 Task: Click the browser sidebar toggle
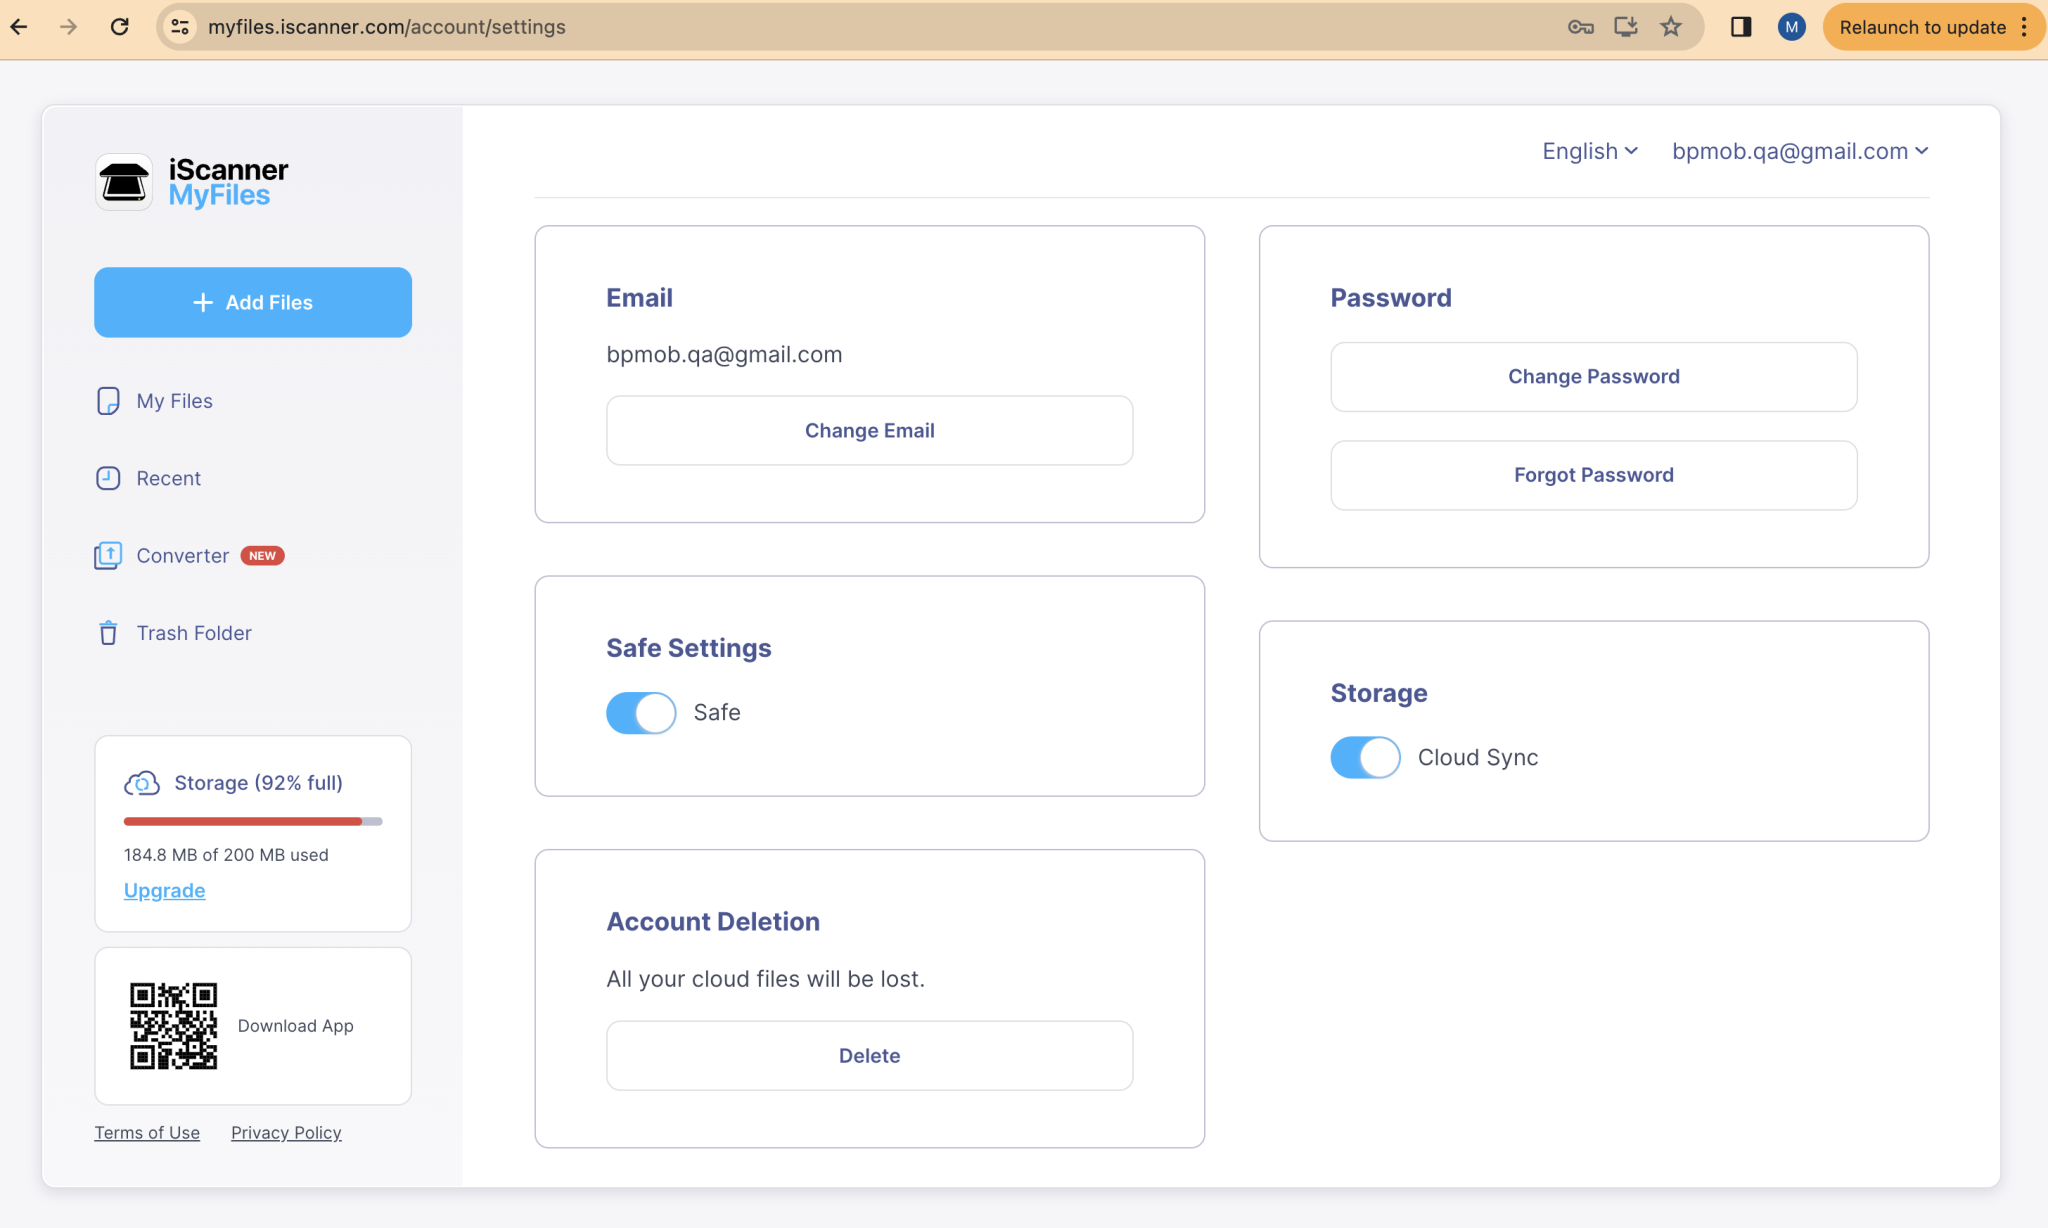click(1741, 27)
